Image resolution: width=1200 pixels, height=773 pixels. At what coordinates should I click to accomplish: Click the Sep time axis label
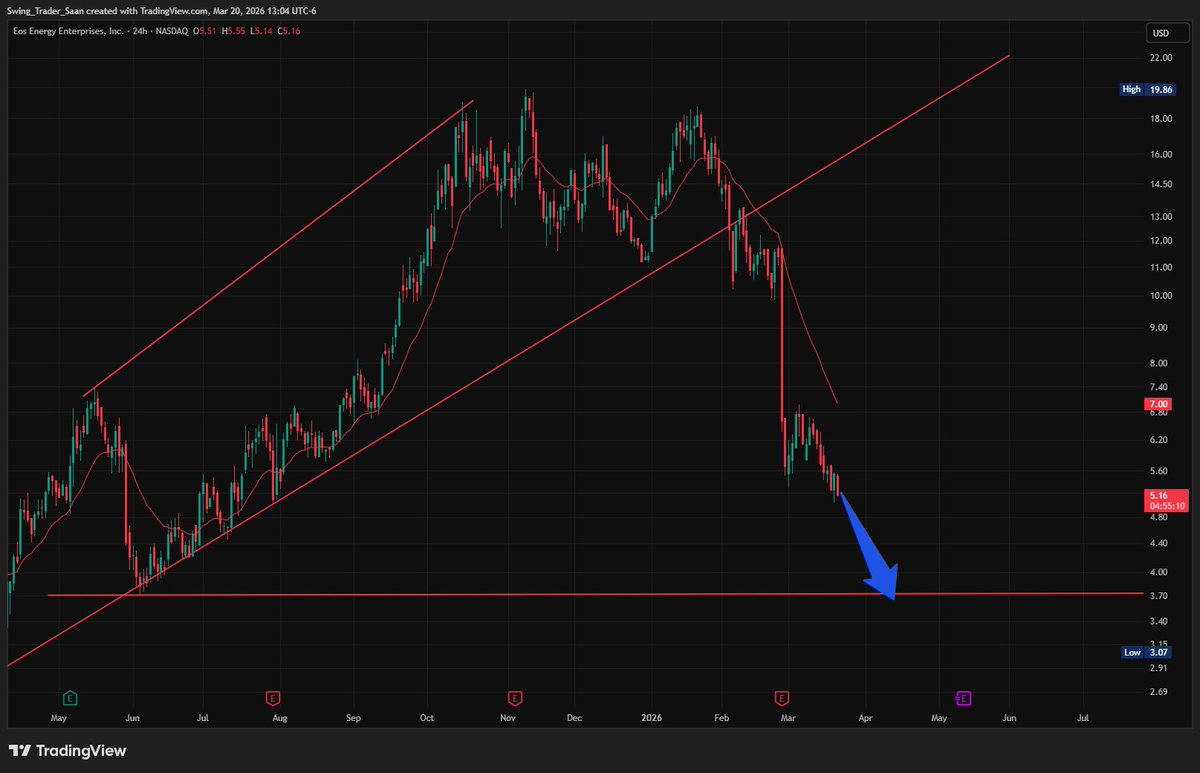point(353,718)
